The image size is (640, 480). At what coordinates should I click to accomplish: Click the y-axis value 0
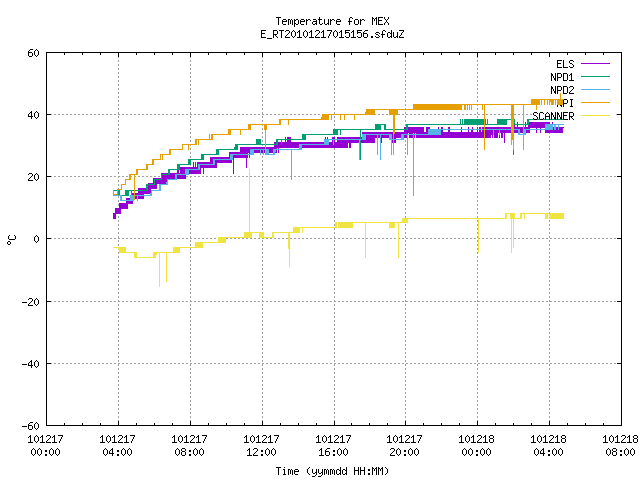(x=37, y=239)
